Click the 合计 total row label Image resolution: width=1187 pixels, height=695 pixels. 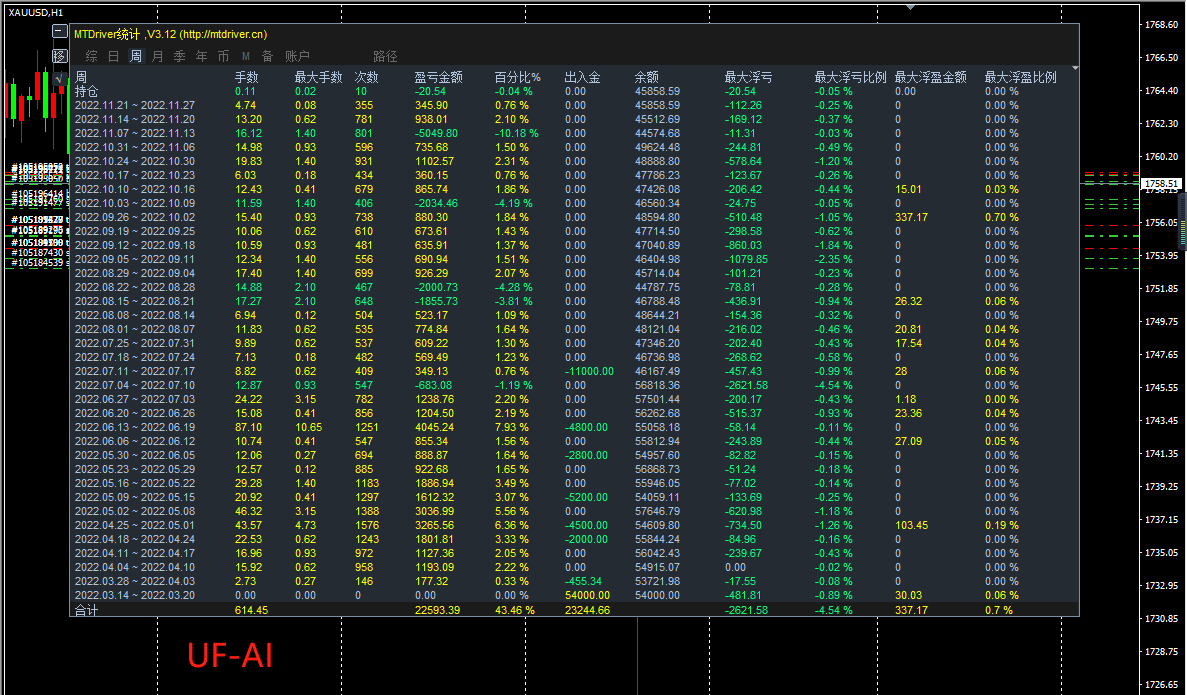click(86, 610)
